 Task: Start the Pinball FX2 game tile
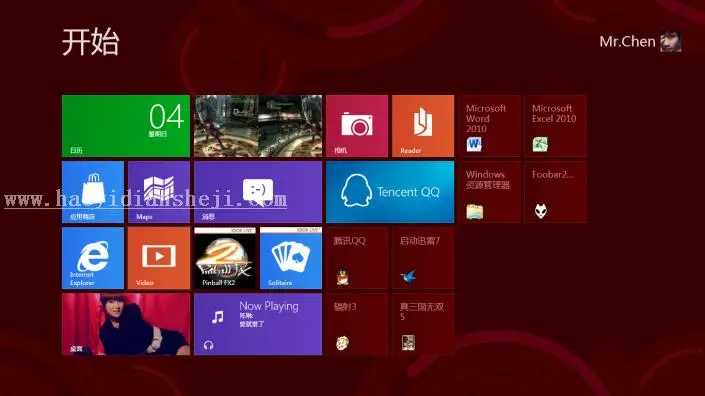(x=225, y=258)
